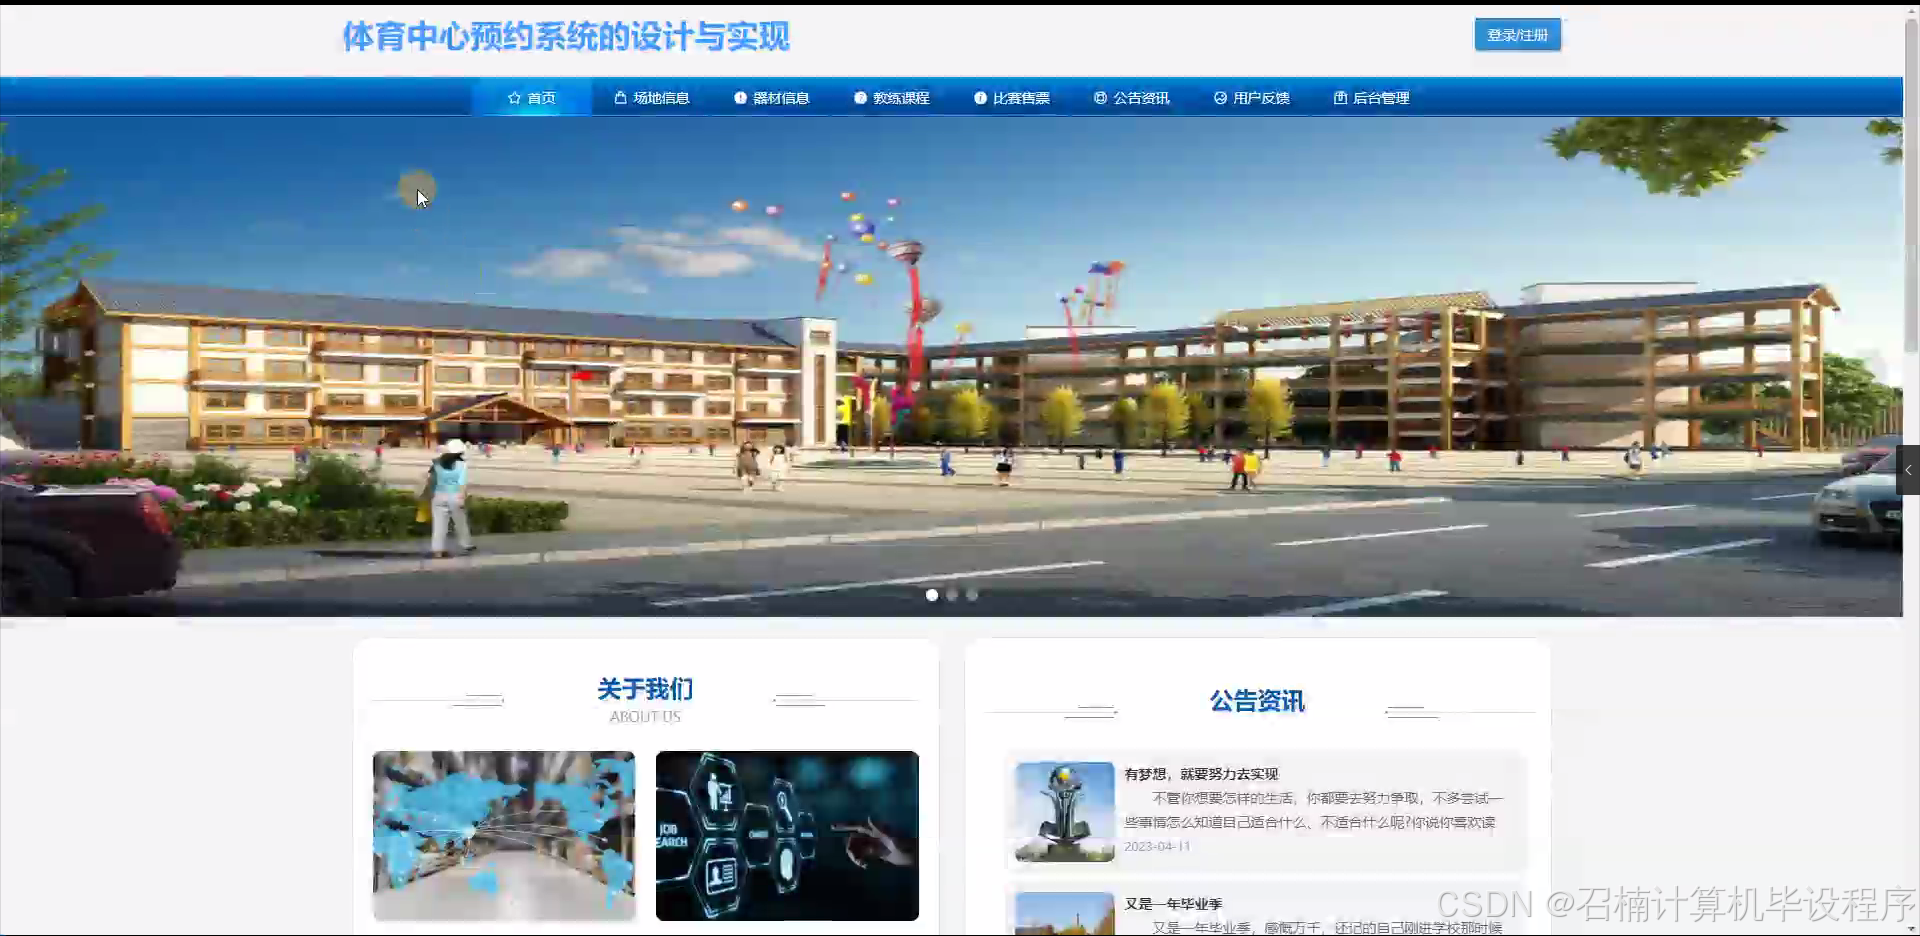Viewport: 1920px width, 936px height.
Task: Click the bag icon beside 场地信息
Action: click(620, 98)
